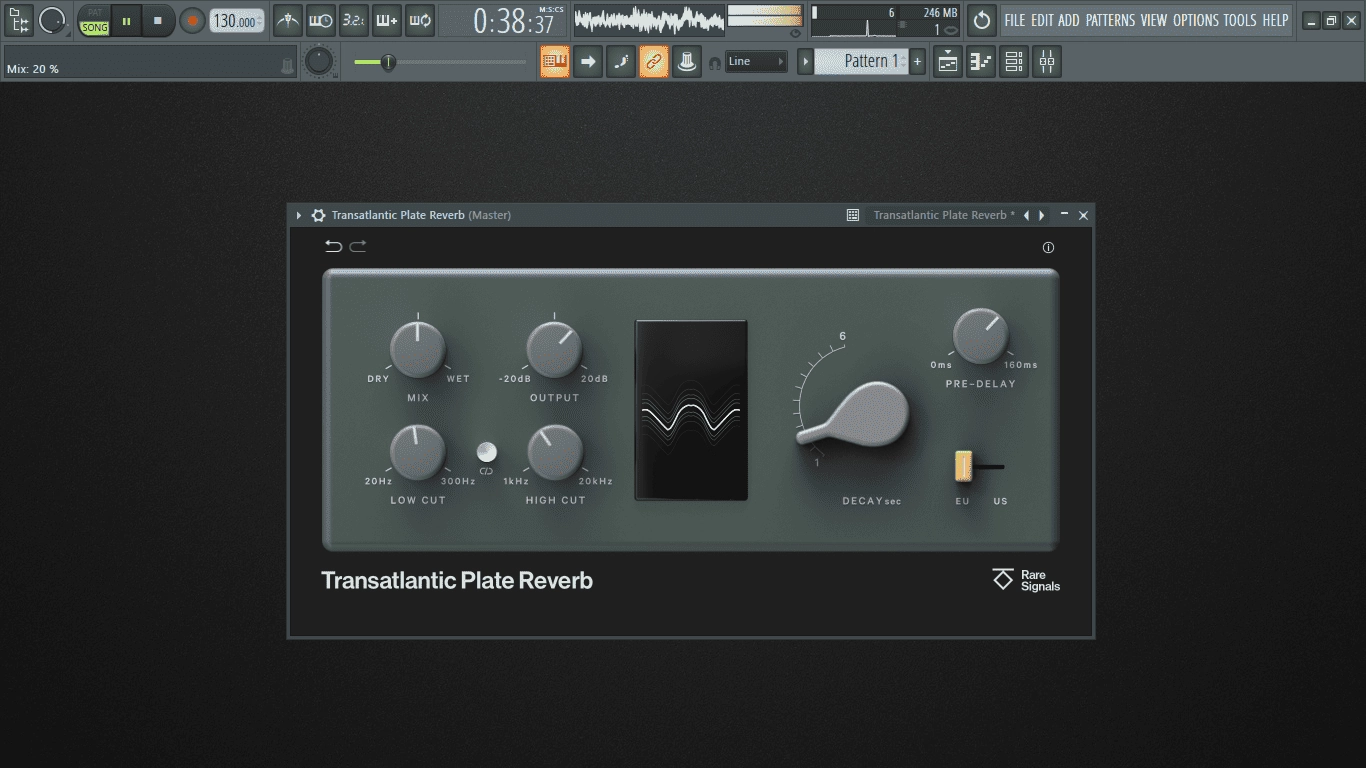The image size is (1366, 768).
Task: Click the LOW CUT knob
Action: [418, 452]
